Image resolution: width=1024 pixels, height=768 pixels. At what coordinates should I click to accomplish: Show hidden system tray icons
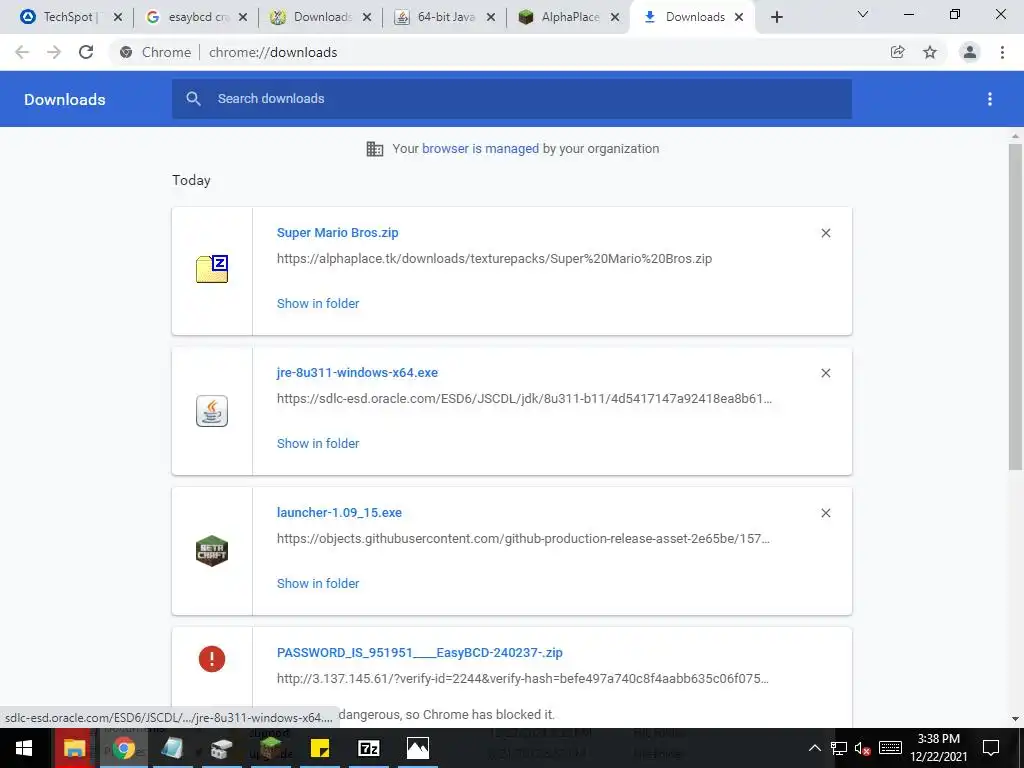coord(814,748)
